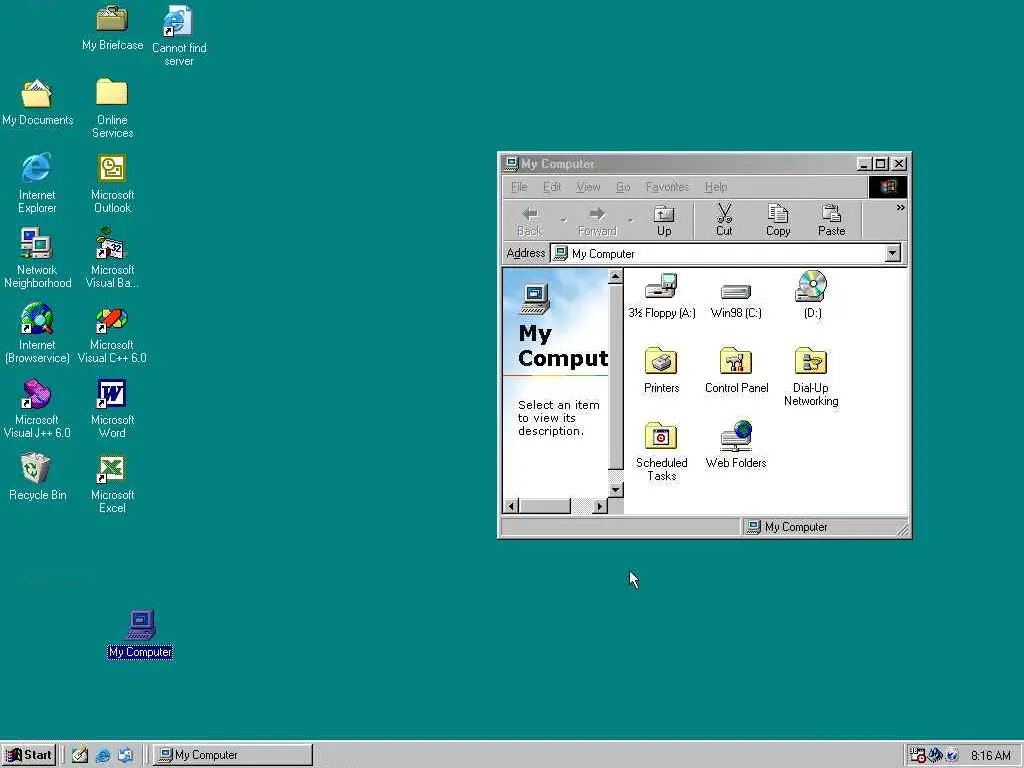Select the Microsoft Visual Basic shortcut

point(112,258)
